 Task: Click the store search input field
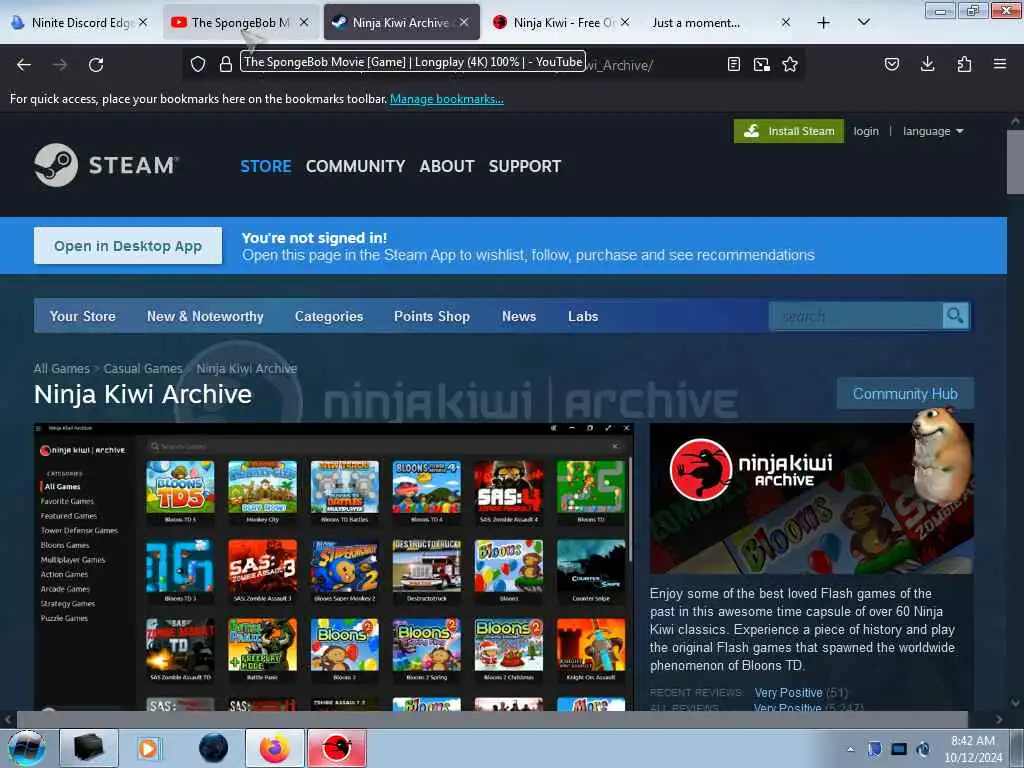pyautogui.click(x=856, y=316)
